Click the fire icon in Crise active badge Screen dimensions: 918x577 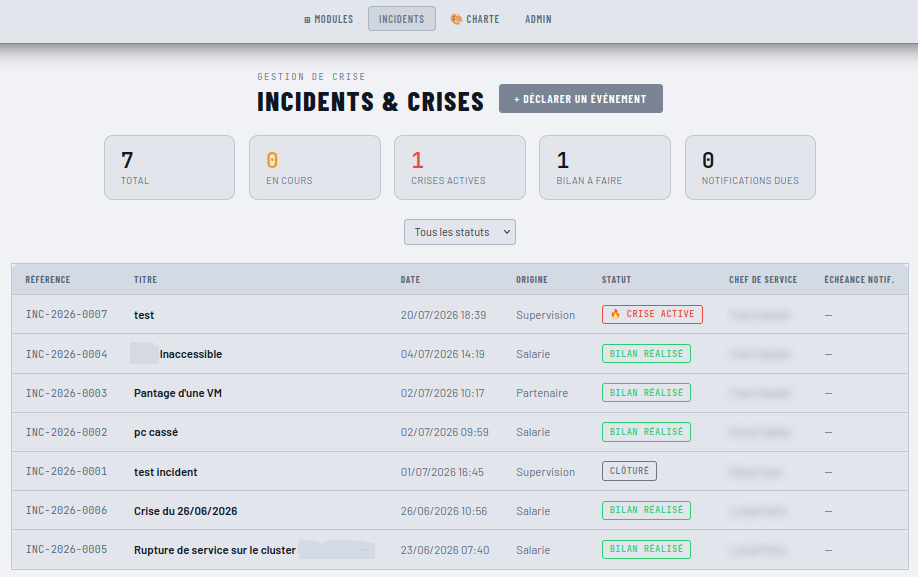click(x=615, y=314)
